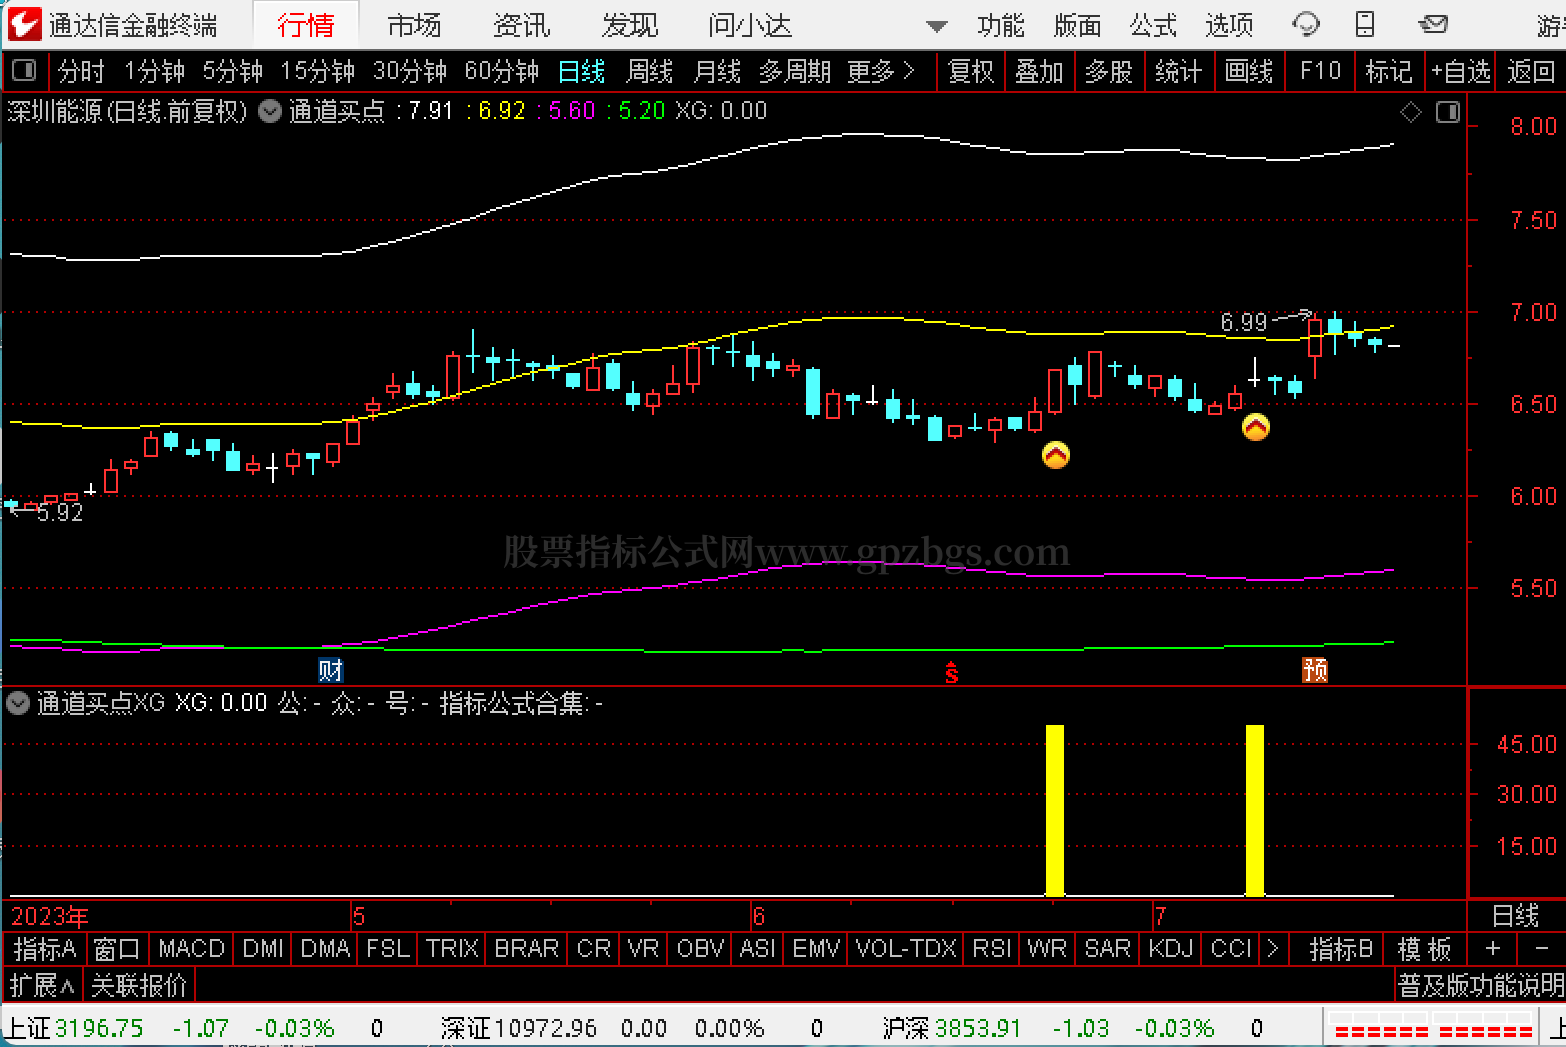Open the 通道买点XG sub-indicator dropdown arrow
Viewport: 1566px width, 1047px height.
point(18,703)
